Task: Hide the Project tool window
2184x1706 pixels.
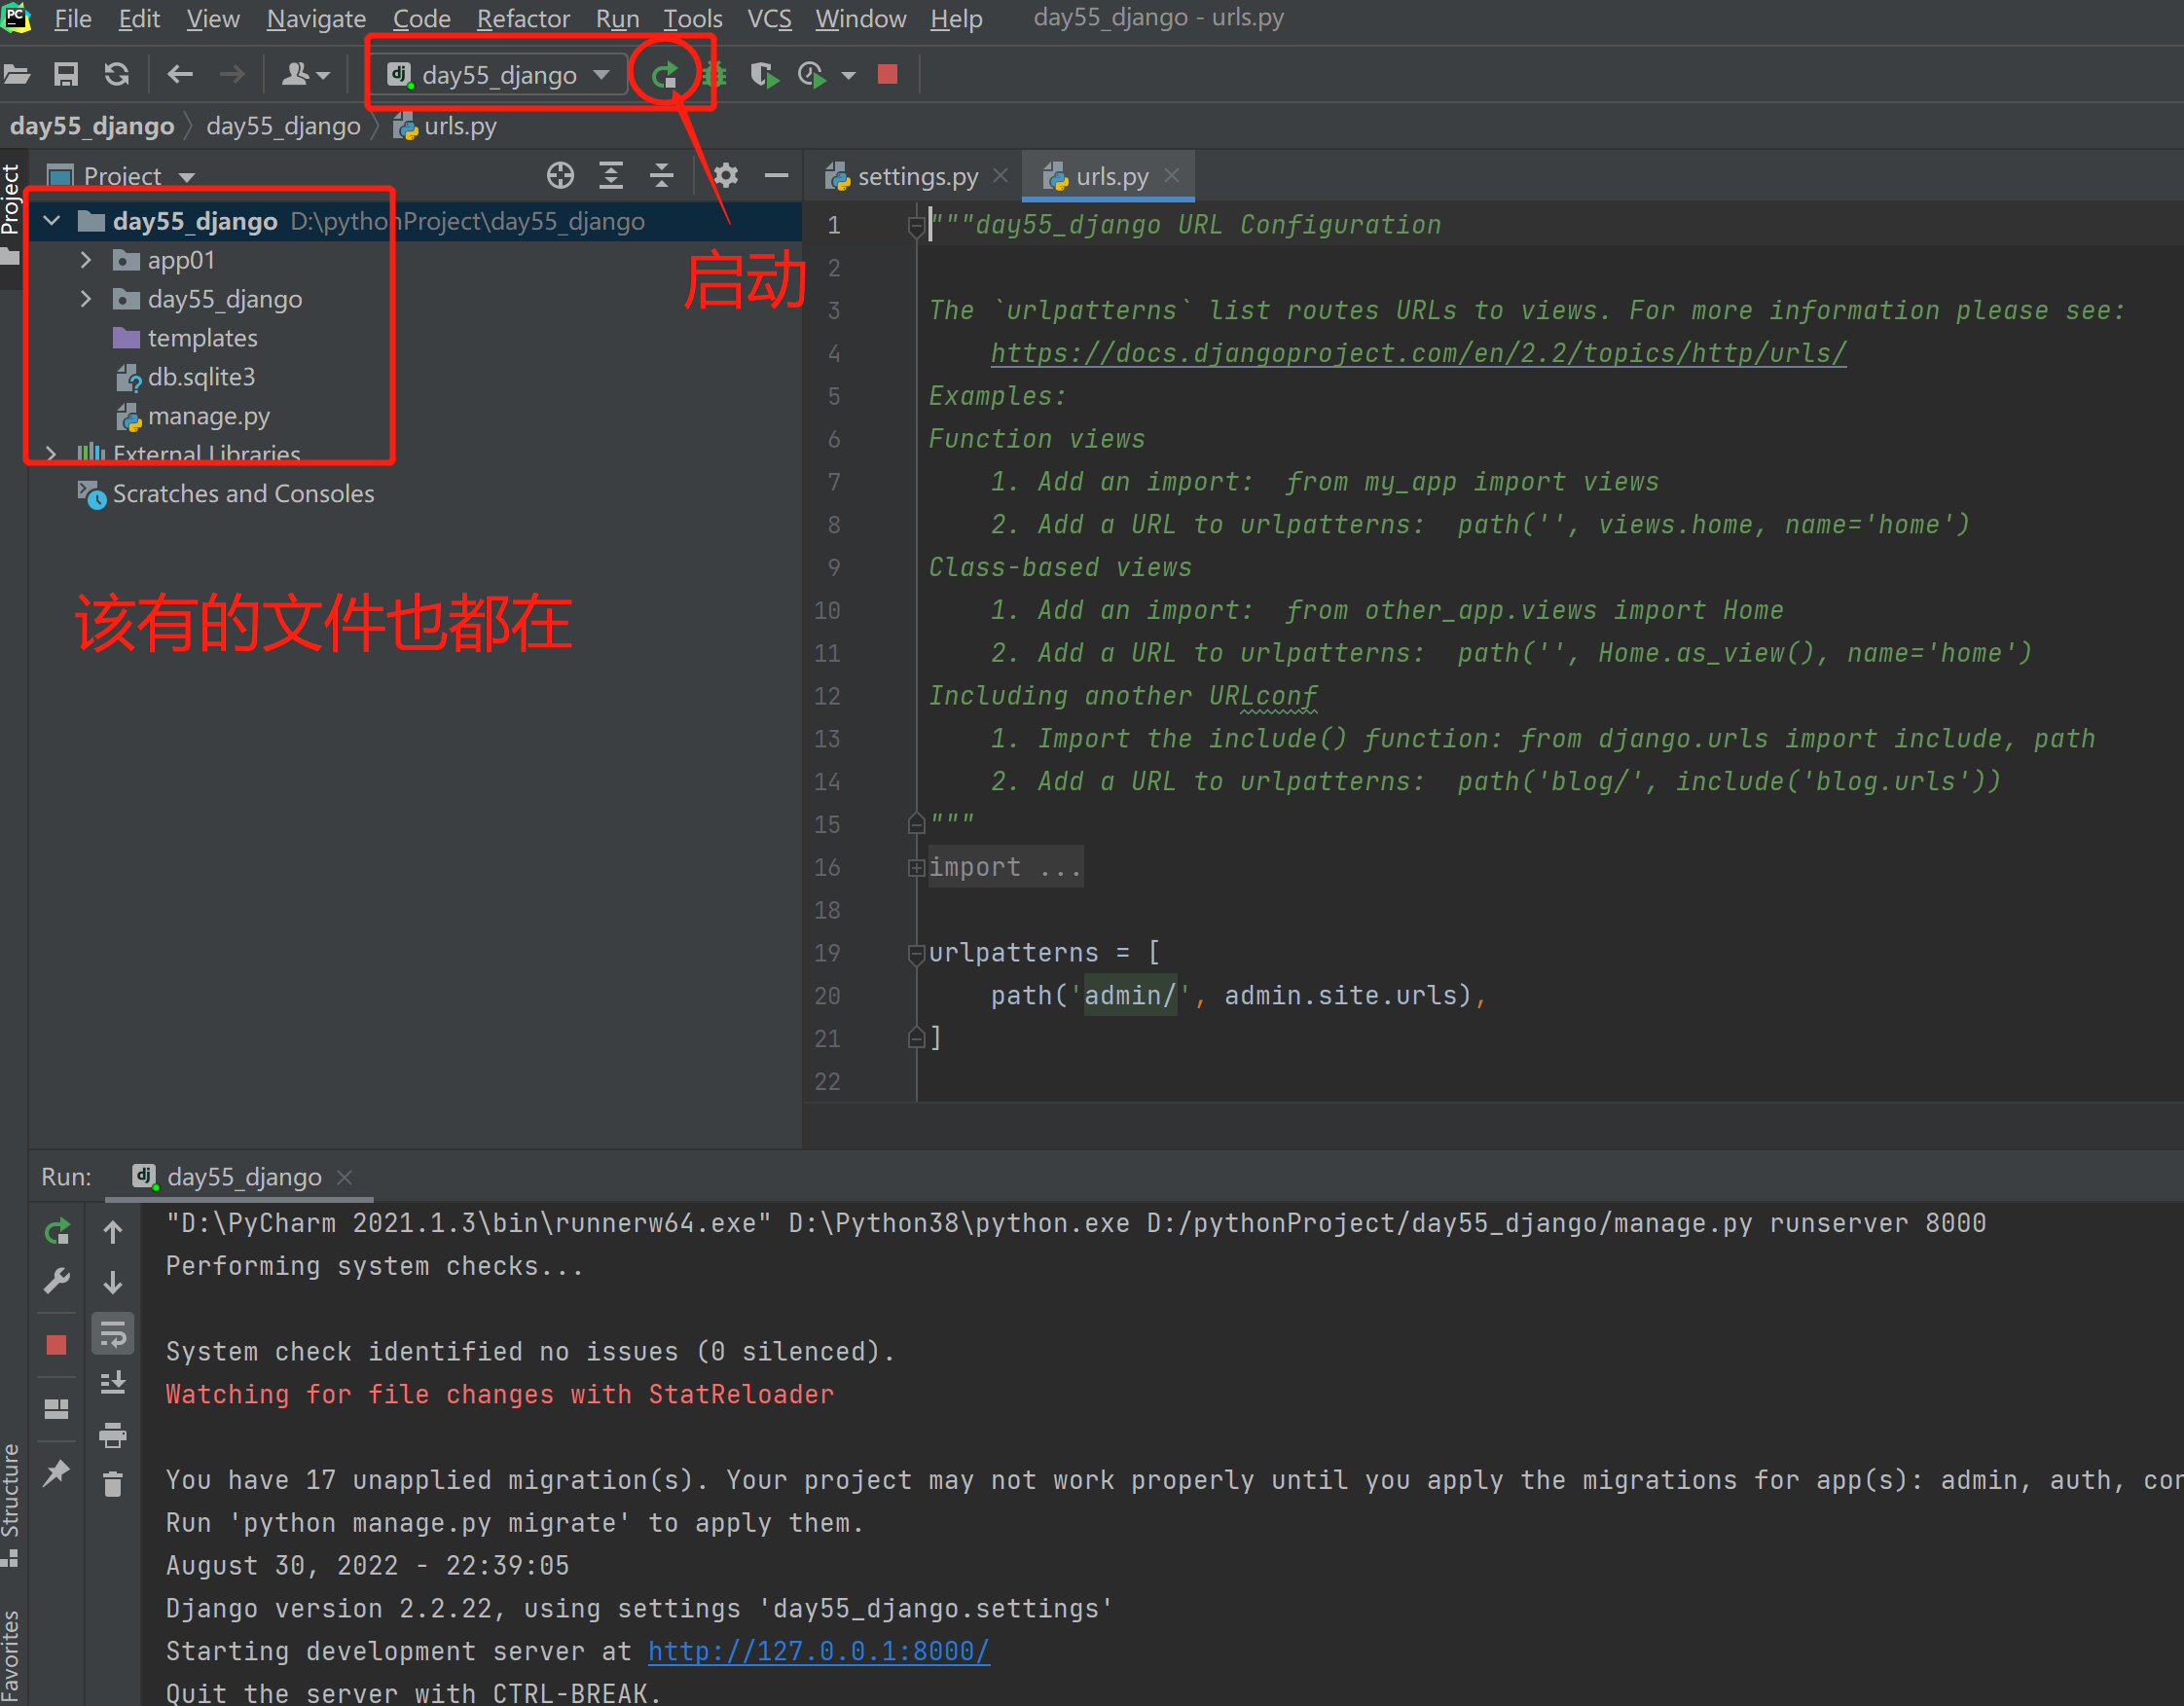Action: (777, 176)
